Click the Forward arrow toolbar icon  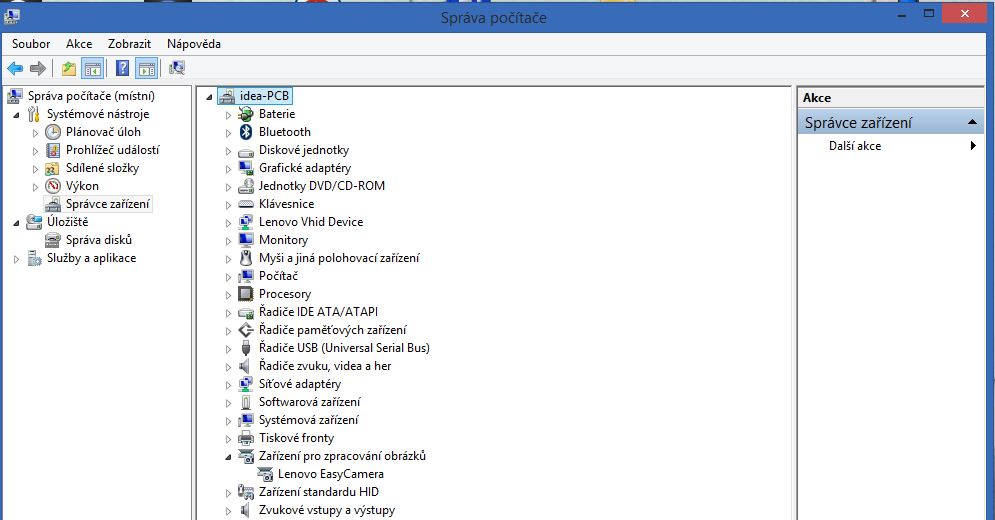click(x=38, y=69)
